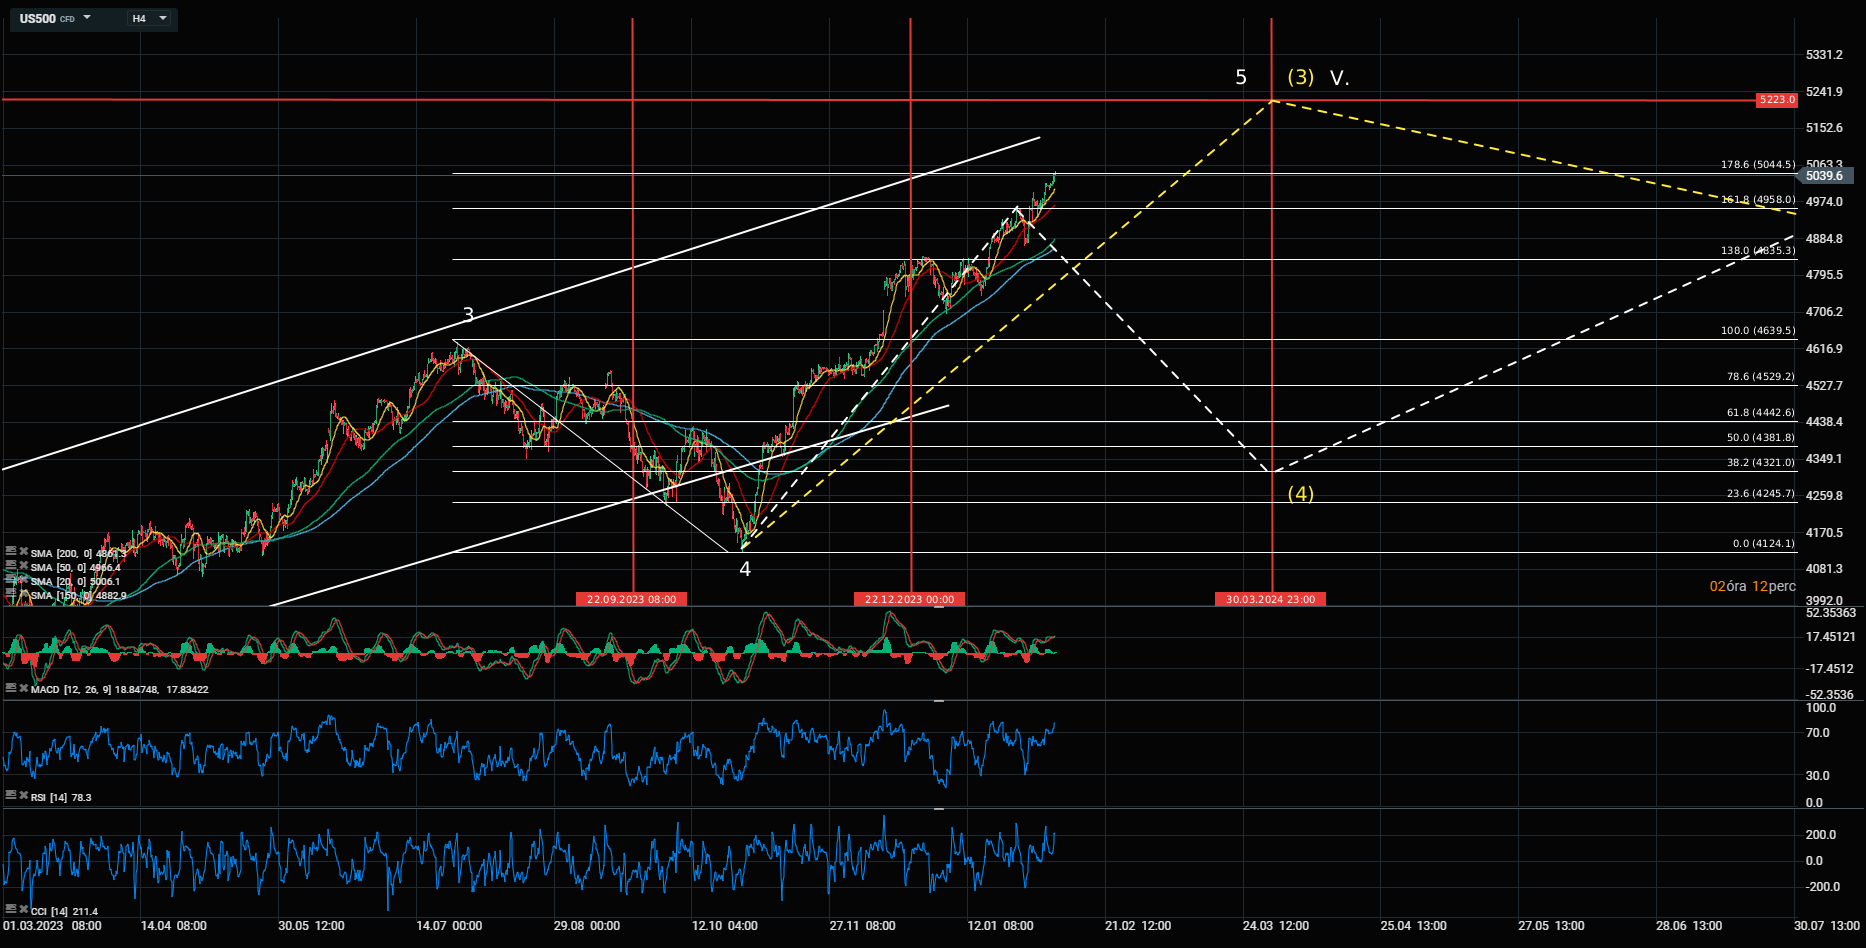Remove the SMA 50 indicator
The width and height of the screenshot is (1866, 948).
(x=23, y=566)
